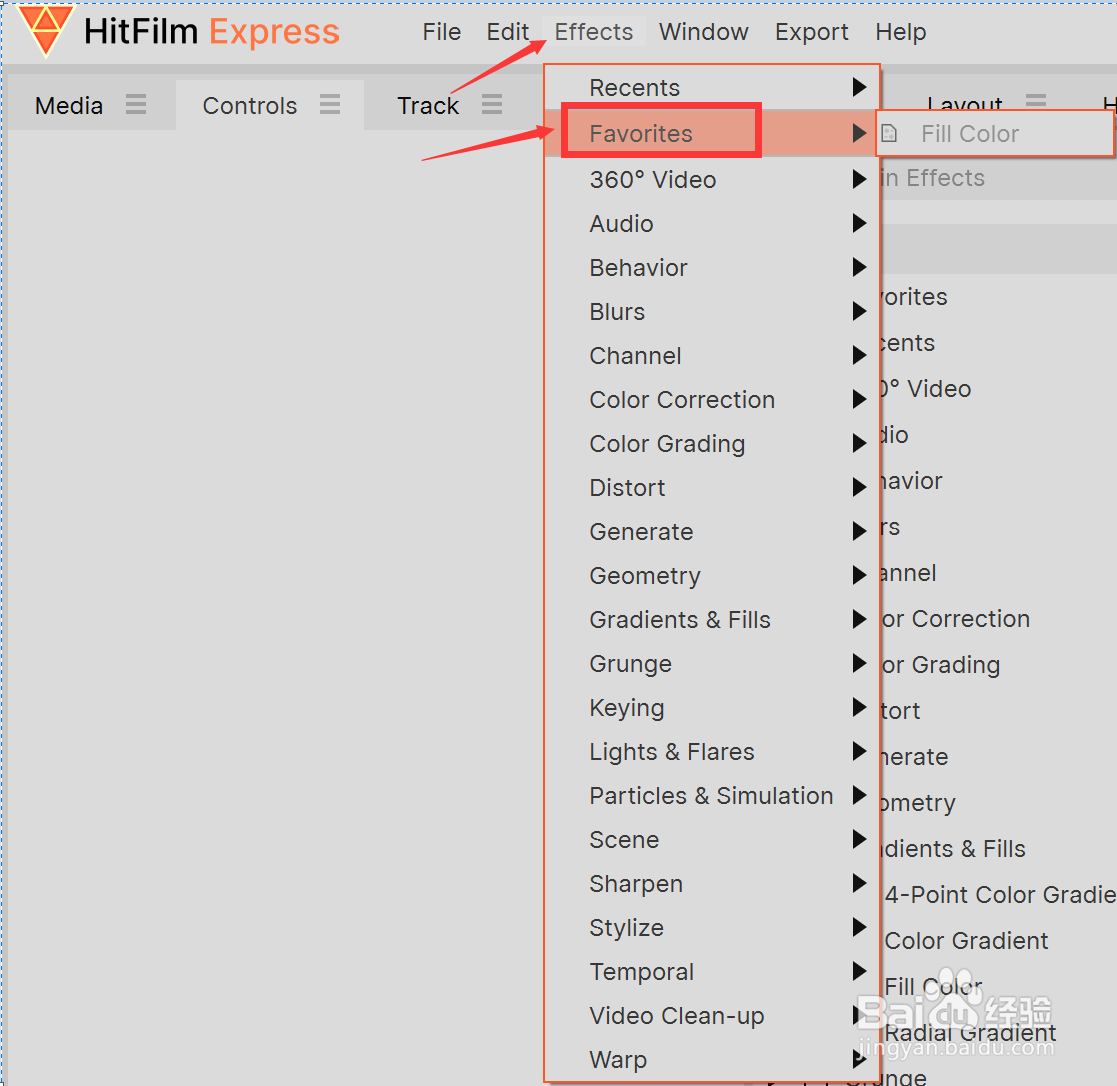Choose Fill Color from Favorites submenu
1117x1086 pixels.
[x=994, y=133]
